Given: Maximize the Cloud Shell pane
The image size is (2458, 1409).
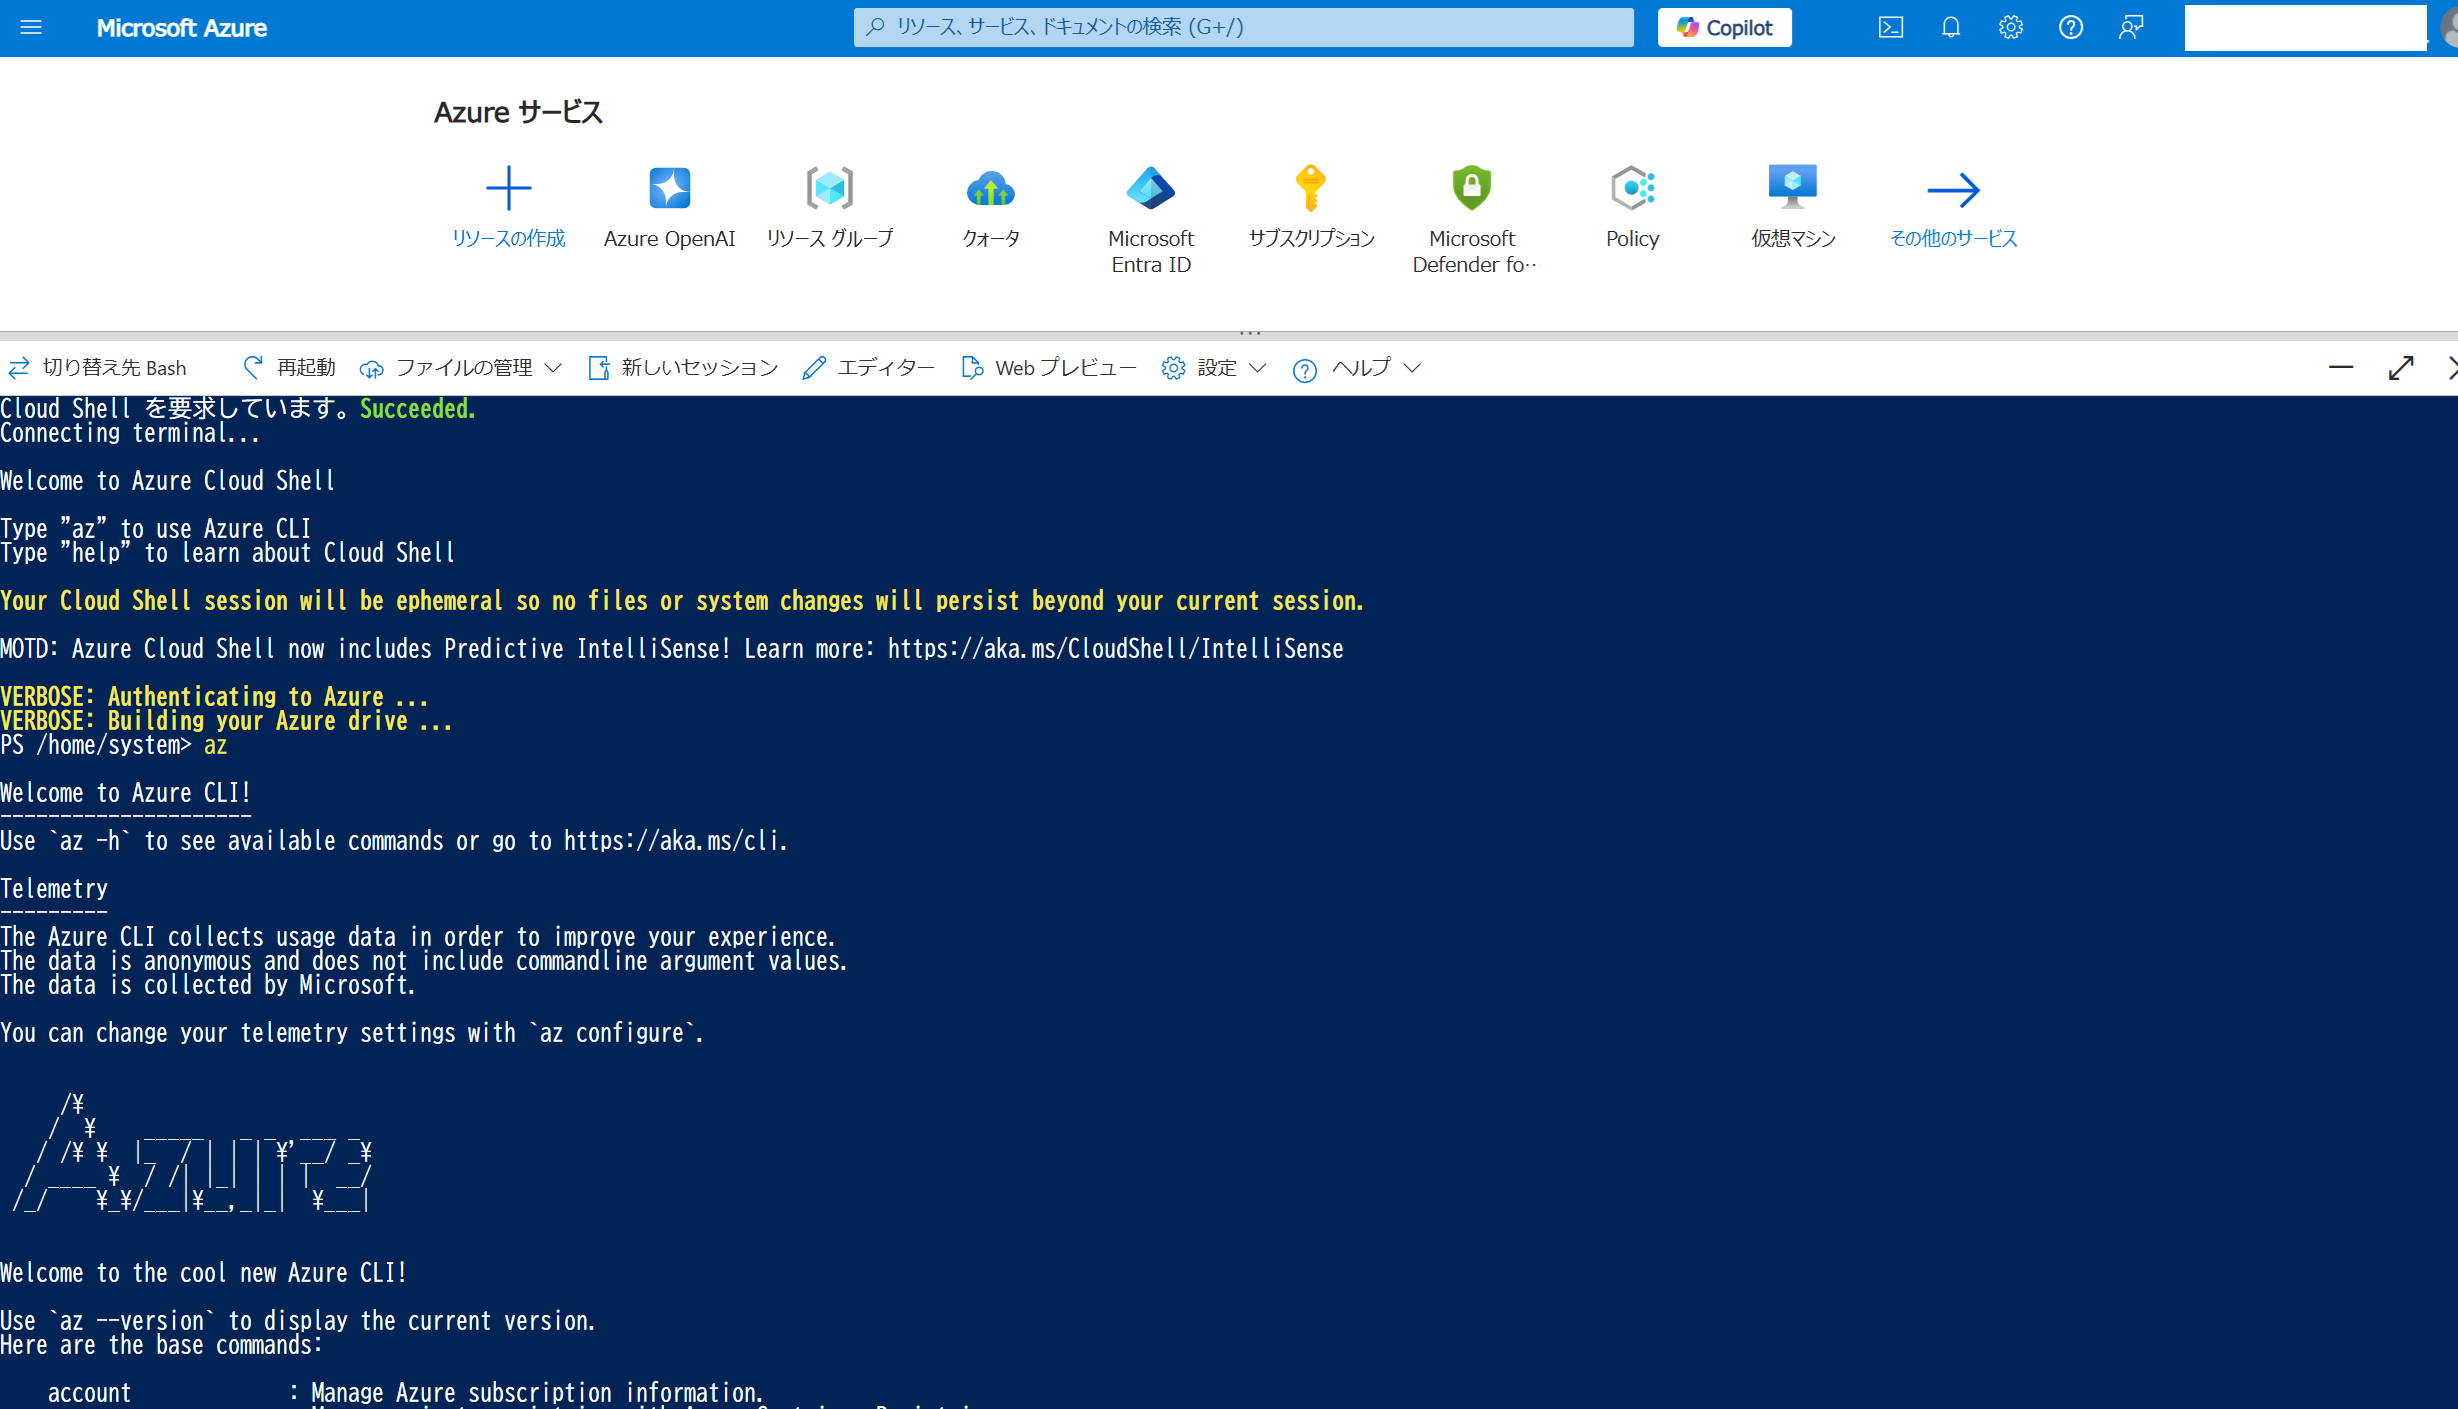Looking at the screenshot, I should [x=2400, y=368].
